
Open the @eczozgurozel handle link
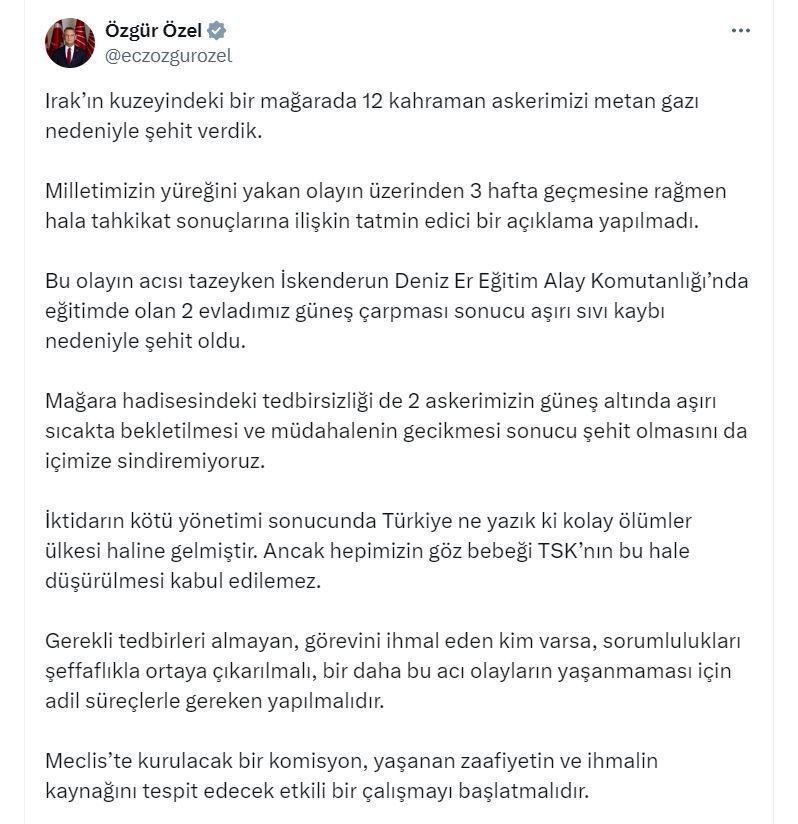click(168, 56)
